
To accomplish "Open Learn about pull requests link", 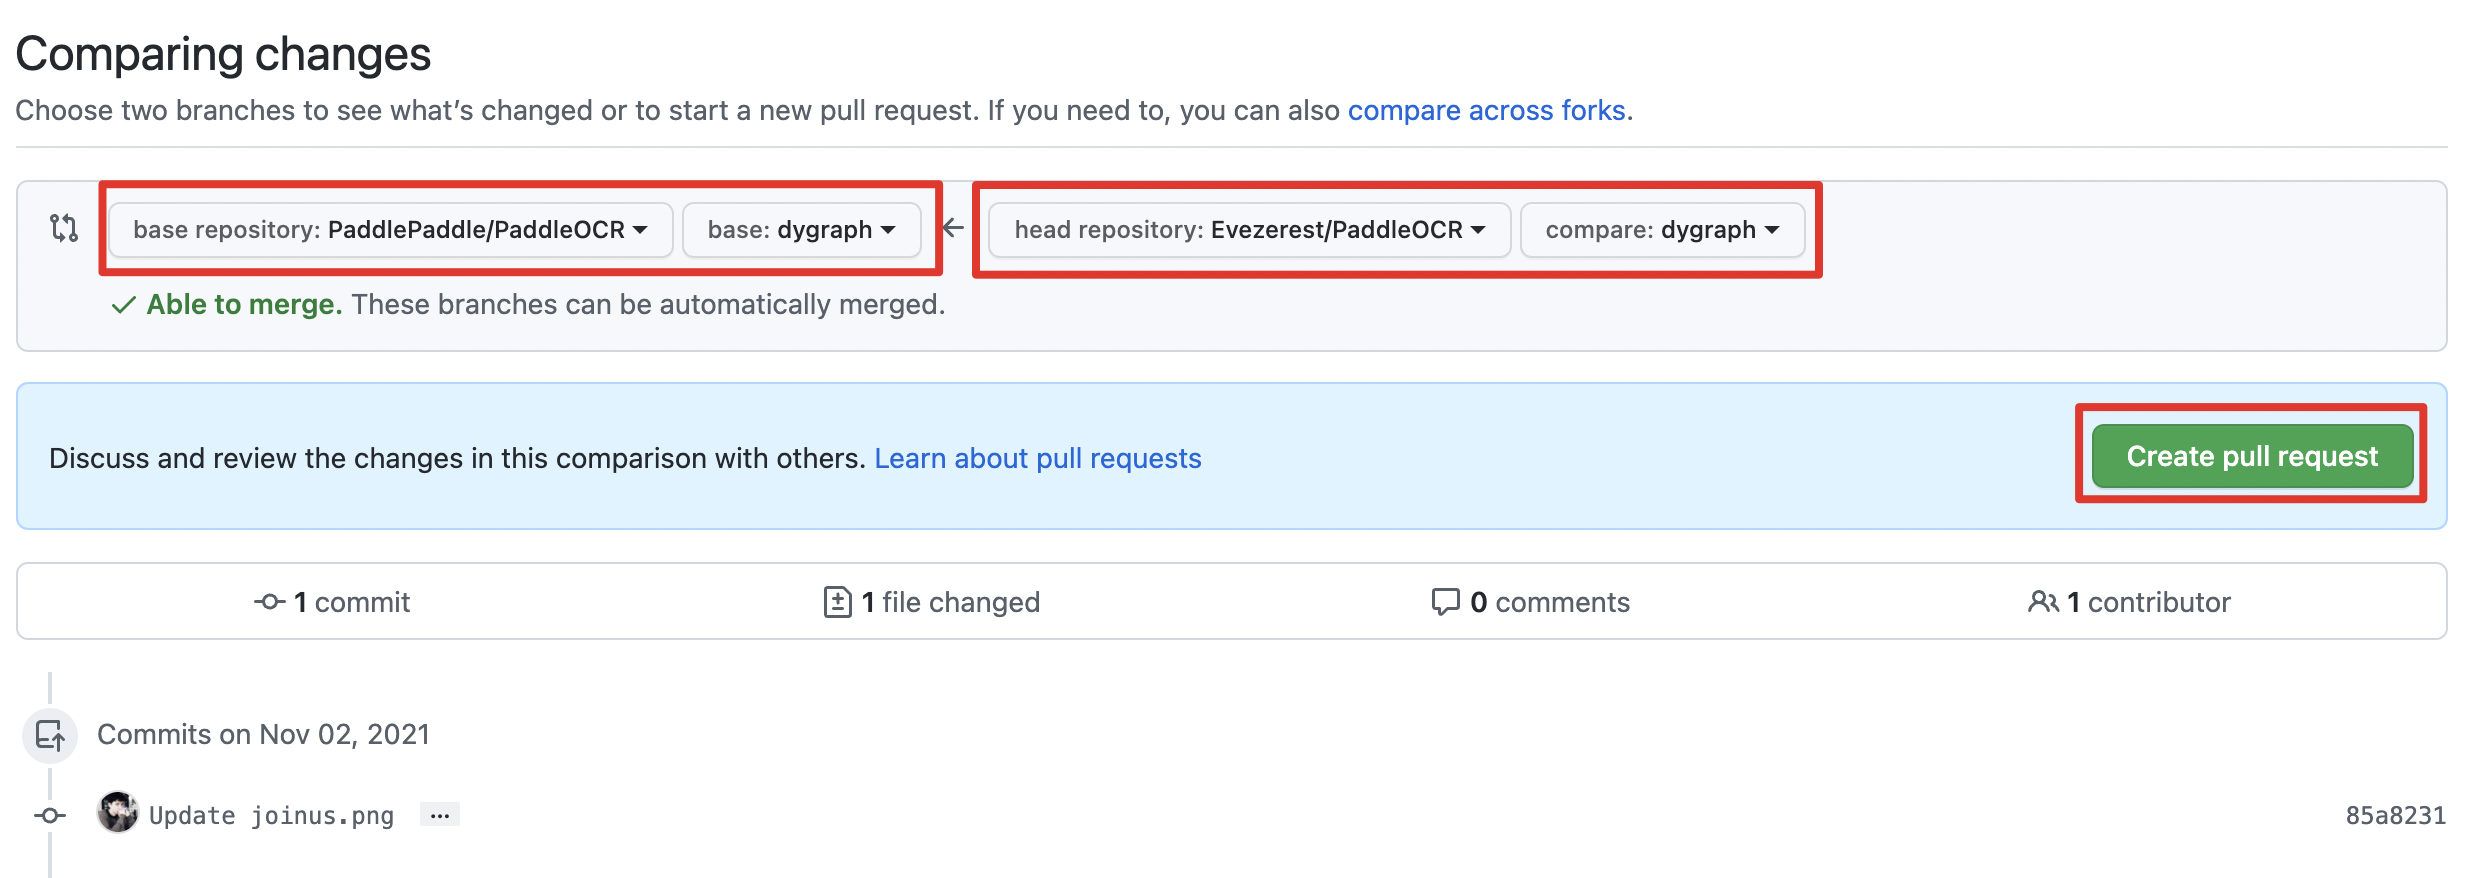I will (1037, 458).
